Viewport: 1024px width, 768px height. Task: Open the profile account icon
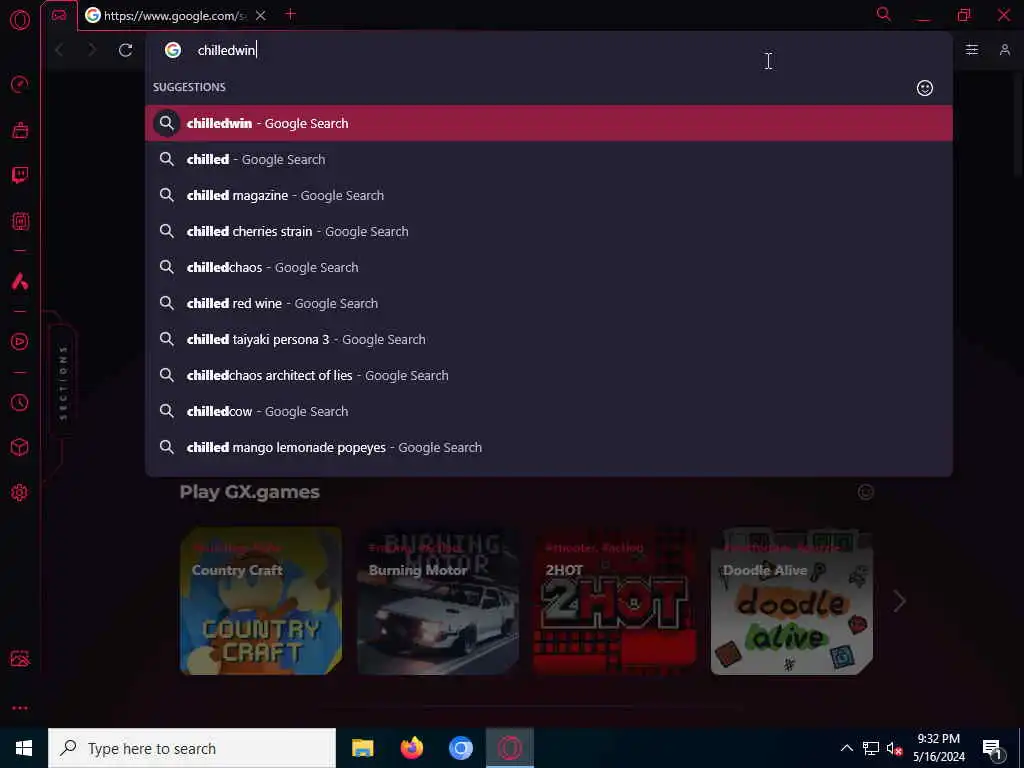click(x=1004, y=50)
